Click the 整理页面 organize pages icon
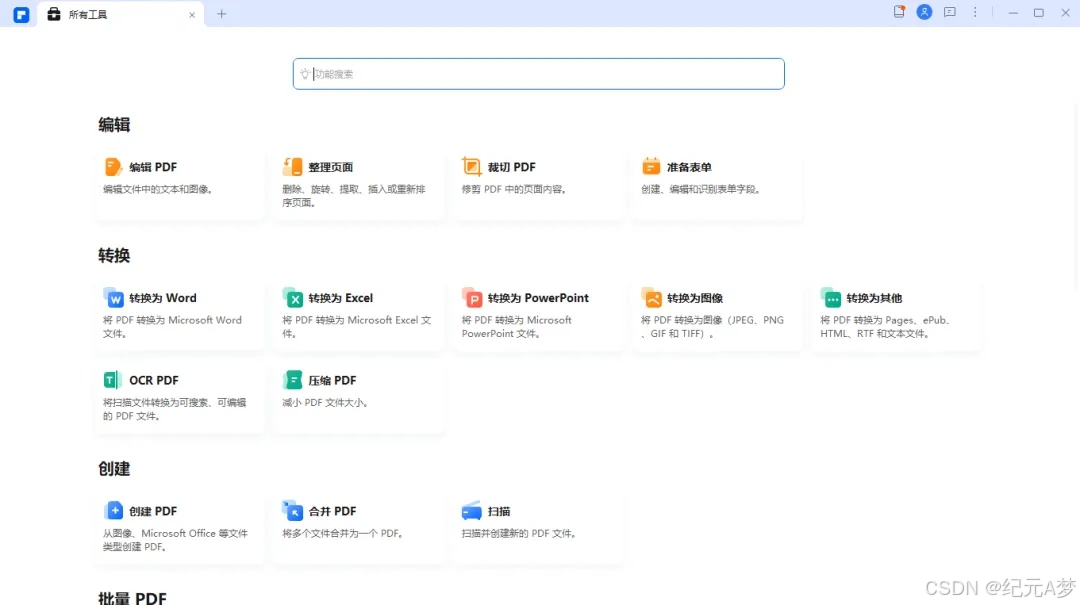This screenshot has height=605, width=1080. (292, 167)
